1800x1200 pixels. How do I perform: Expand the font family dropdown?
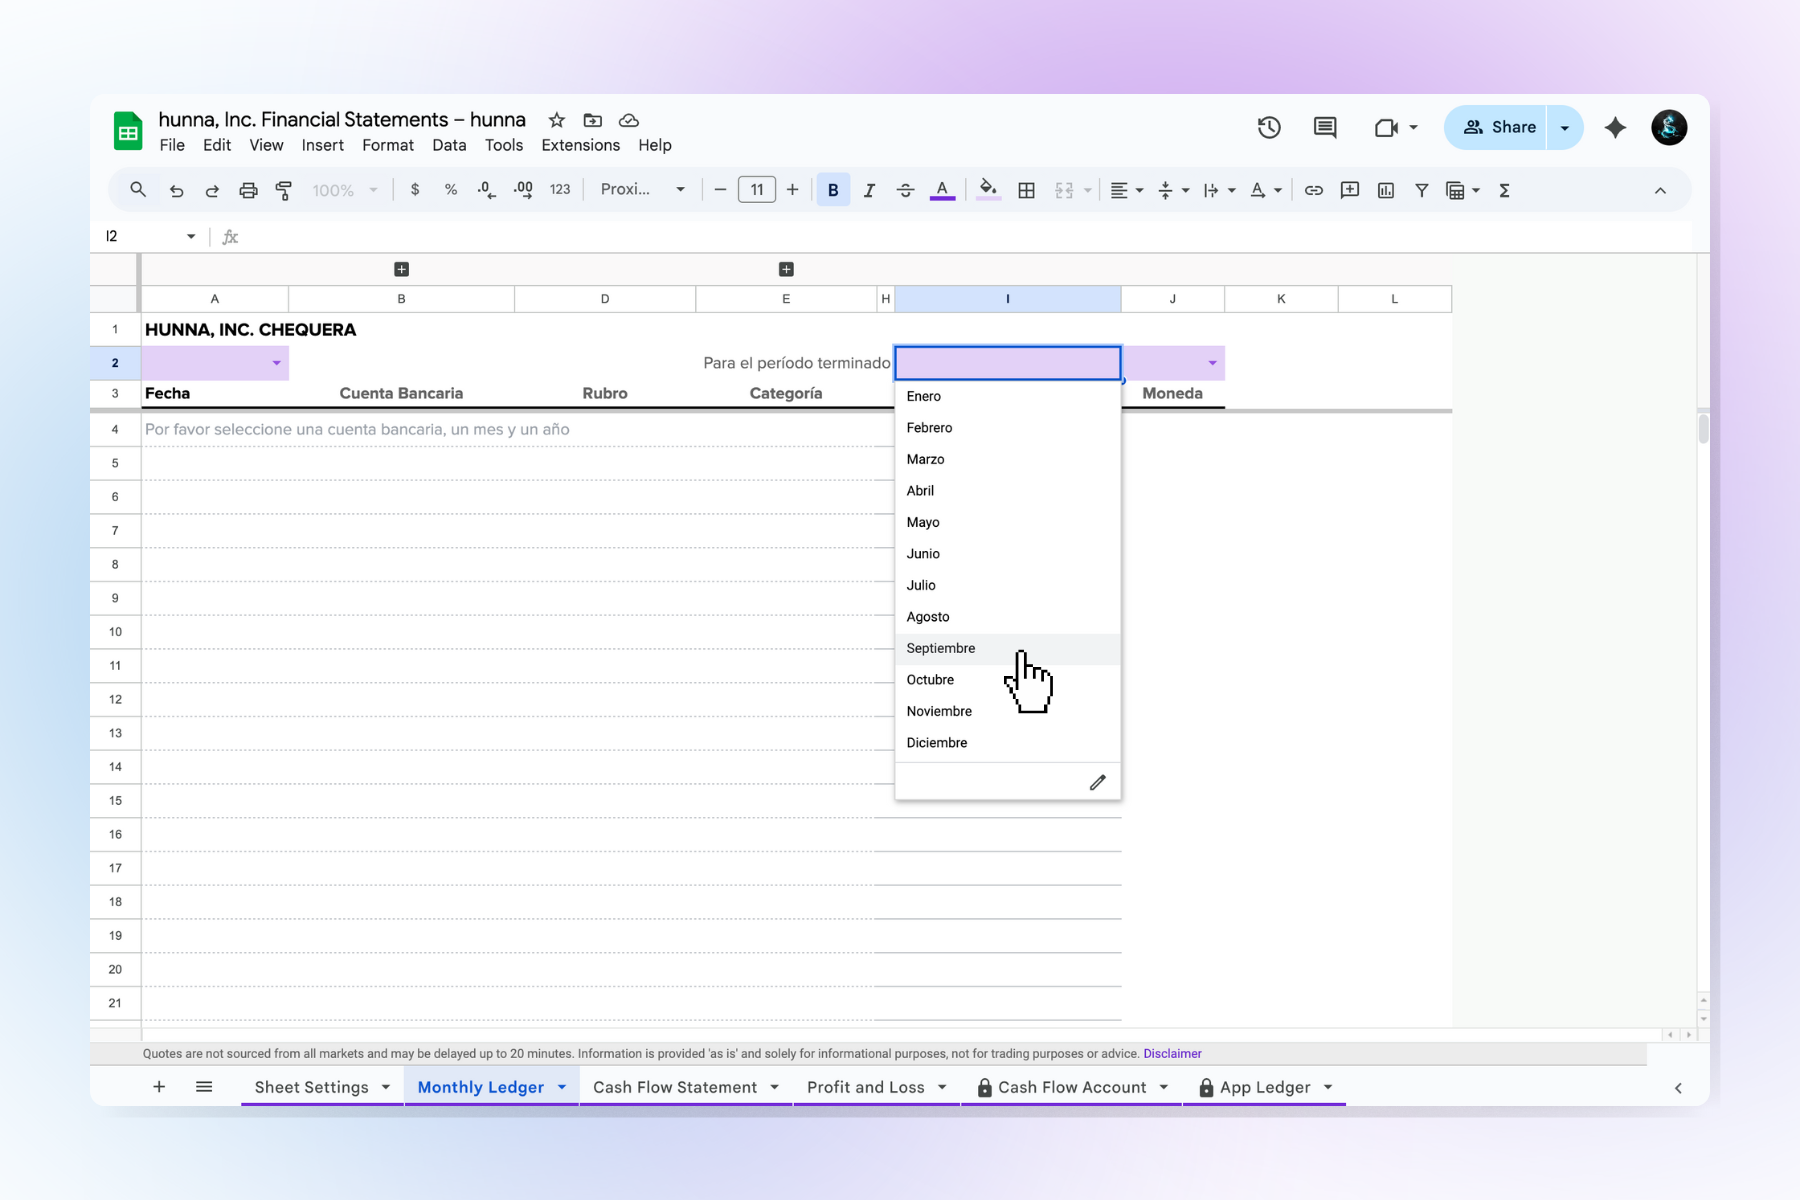[642, 190]
